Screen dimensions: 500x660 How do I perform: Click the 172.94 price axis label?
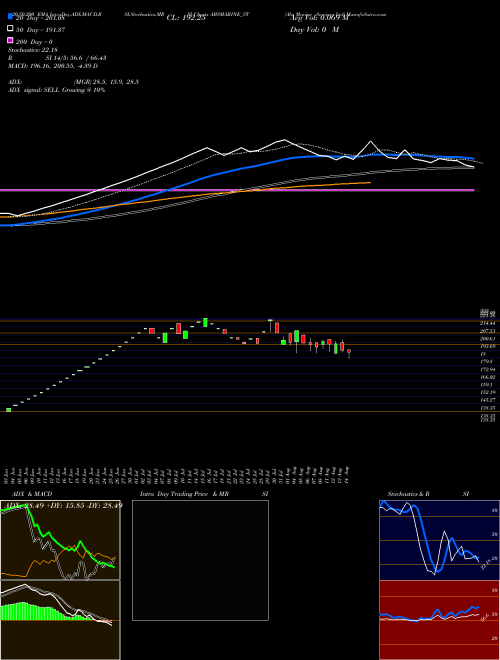[488, 369]
